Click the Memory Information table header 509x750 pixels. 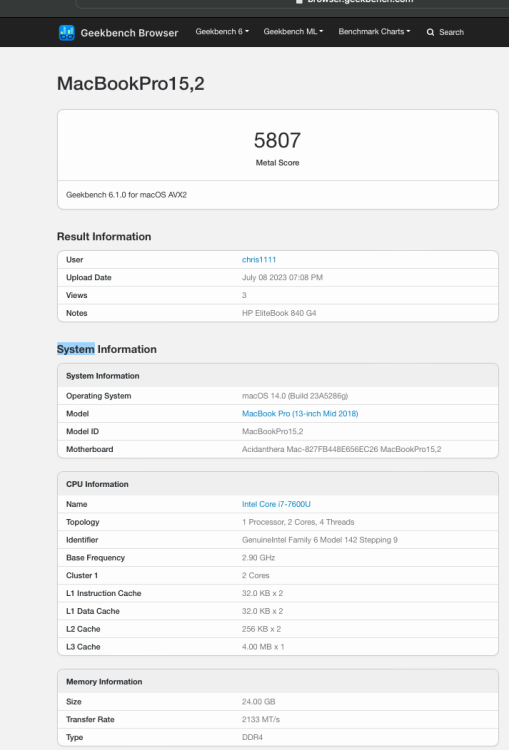278,682
